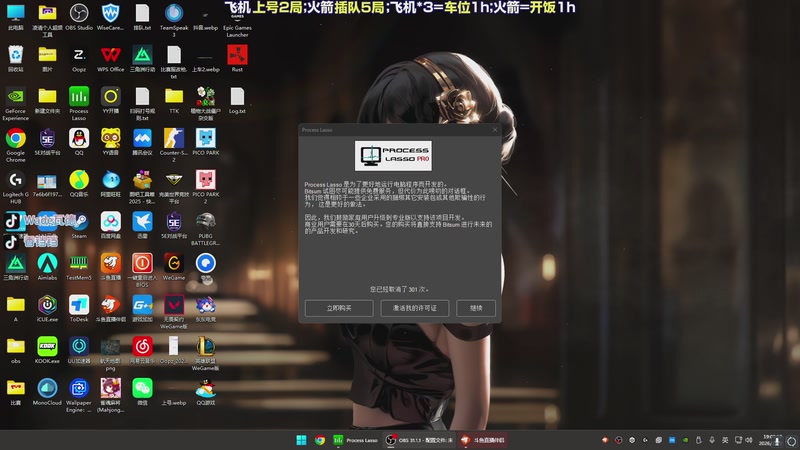This screenshot has height=450, width=800.
Task: Open the Epic Games Launcher shortcut
Action: click(x=237, y=21)
